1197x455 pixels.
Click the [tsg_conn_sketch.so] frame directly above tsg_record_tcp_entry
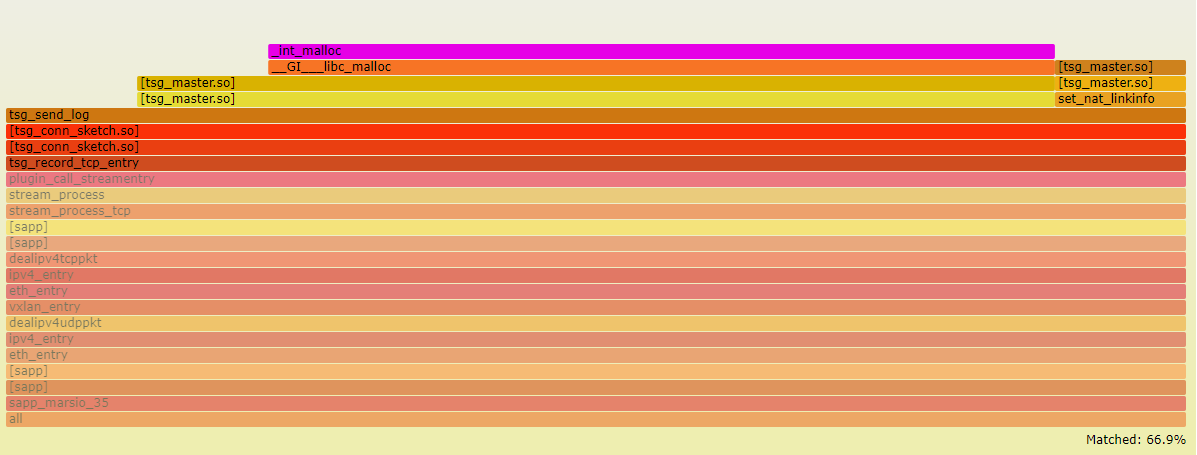(x=596, y=147)
